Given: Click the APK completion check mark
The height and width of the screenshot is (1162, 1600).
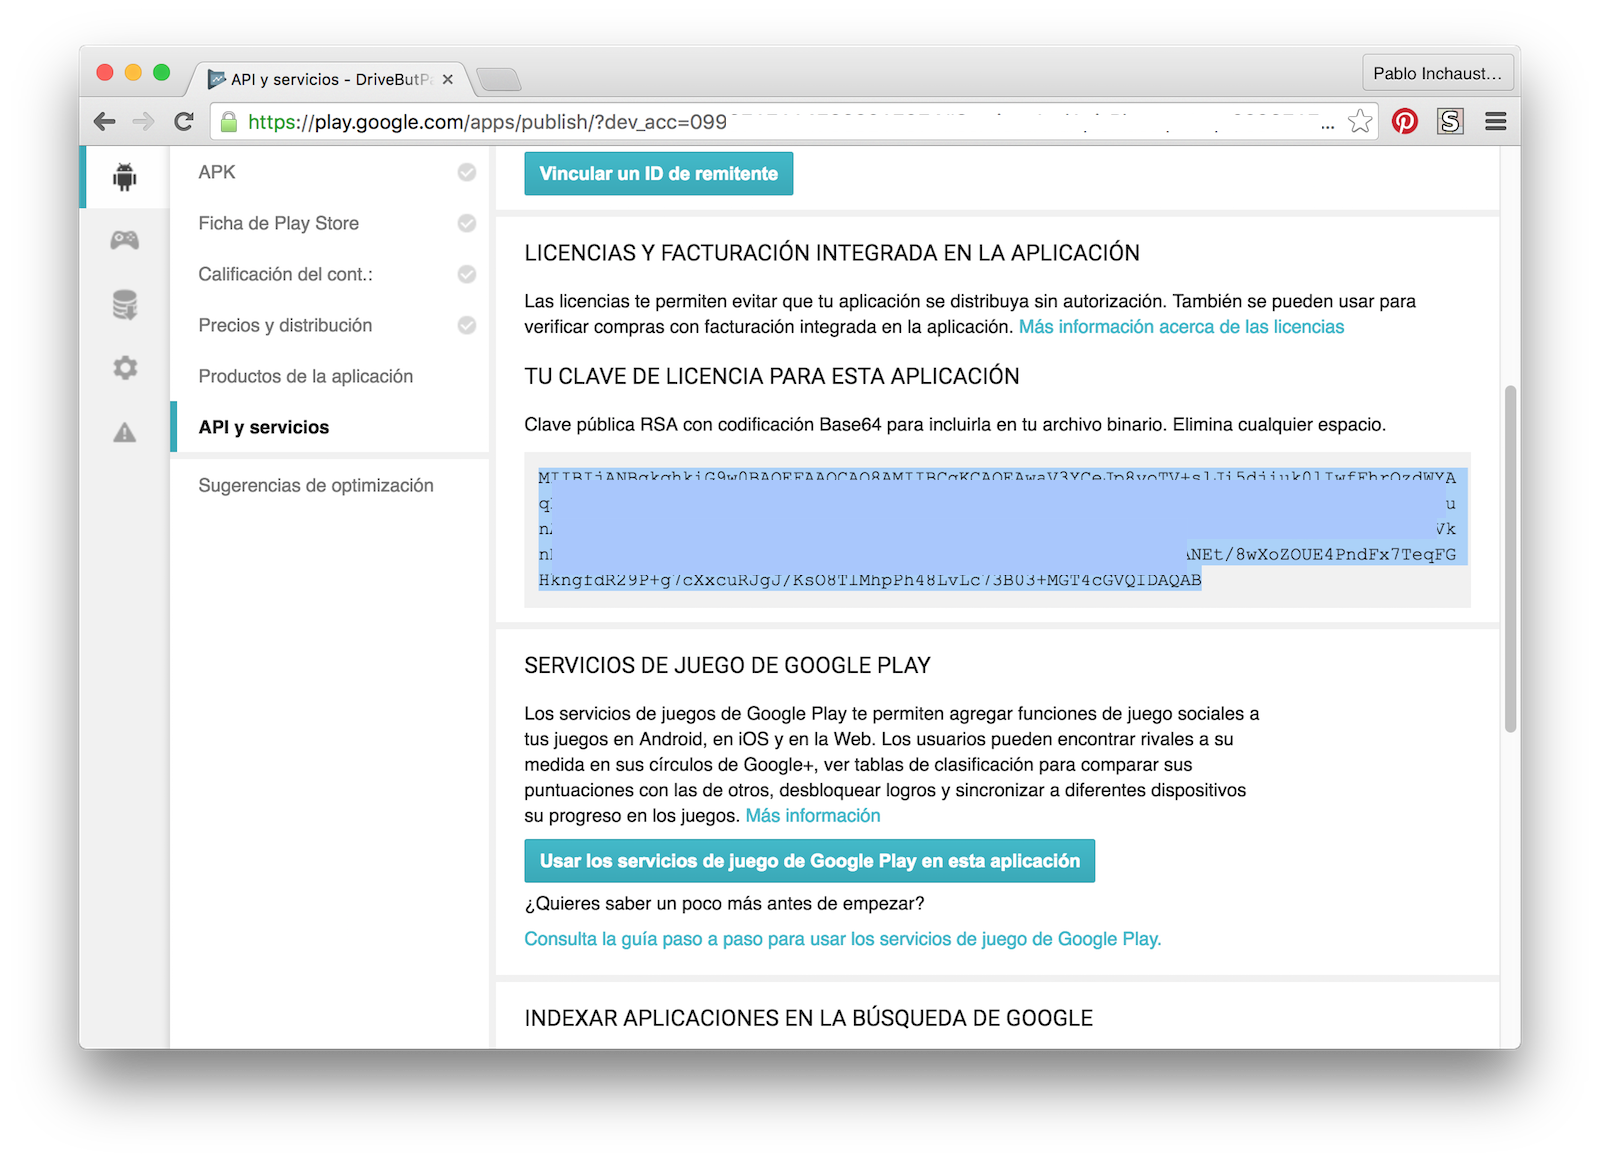Looking at the screenshot, I should click(x=467, y=172).
